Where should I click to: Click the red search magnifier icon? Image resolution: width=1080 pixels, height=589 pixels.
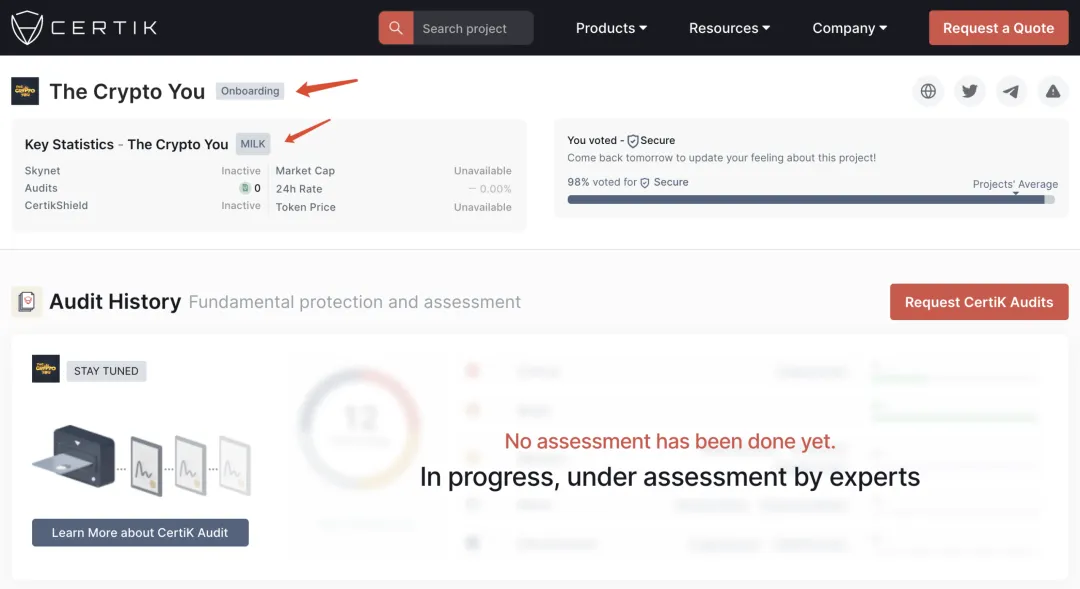pyautogui.click(x=396, y=28)
